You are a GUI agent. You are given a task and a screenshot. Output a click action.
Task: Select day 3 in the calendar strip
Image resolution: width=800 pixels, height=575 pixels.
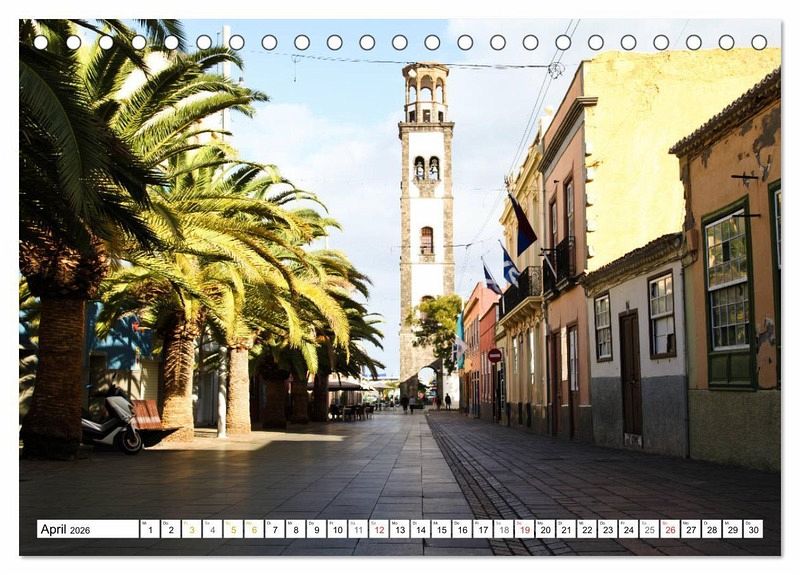coord(191,529)
